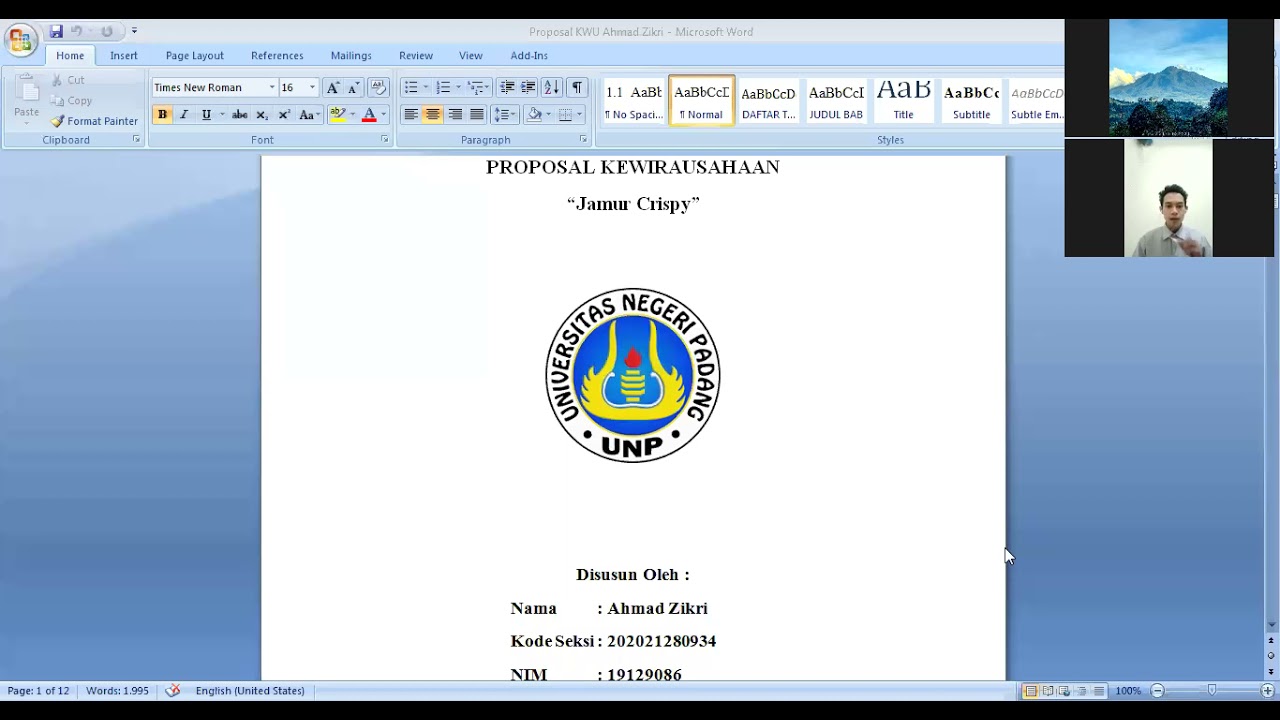Viewport: 1280px width, 720px height.
Task: Open highlight color dropdown arrow
Action: click(x=352, y=115)
